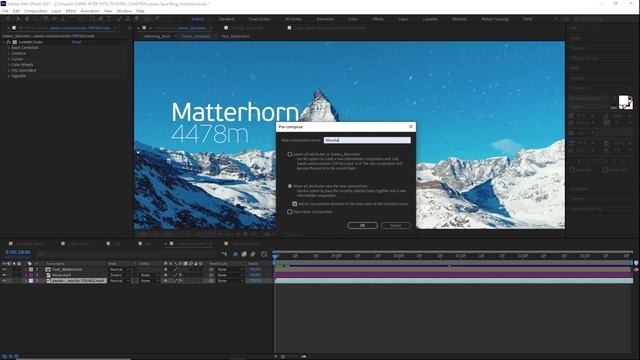Viewport: 640px width, 360px height.
Task: Open Snow.mp4 blending mode dropdown
Action: (x=119, y=275)
